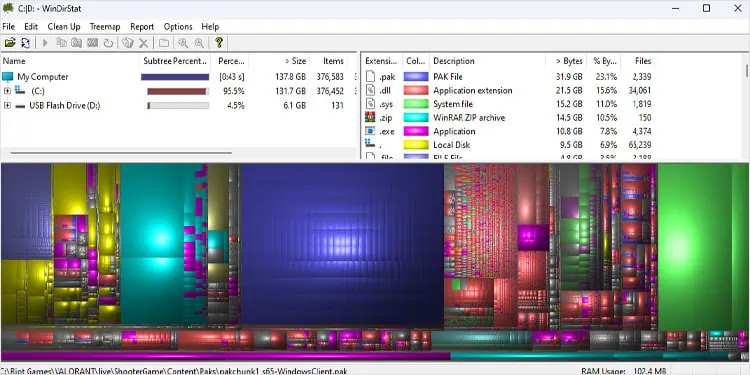Expand the (C:) drive node
Screen dimensions: 750x375
click(7, 91)
